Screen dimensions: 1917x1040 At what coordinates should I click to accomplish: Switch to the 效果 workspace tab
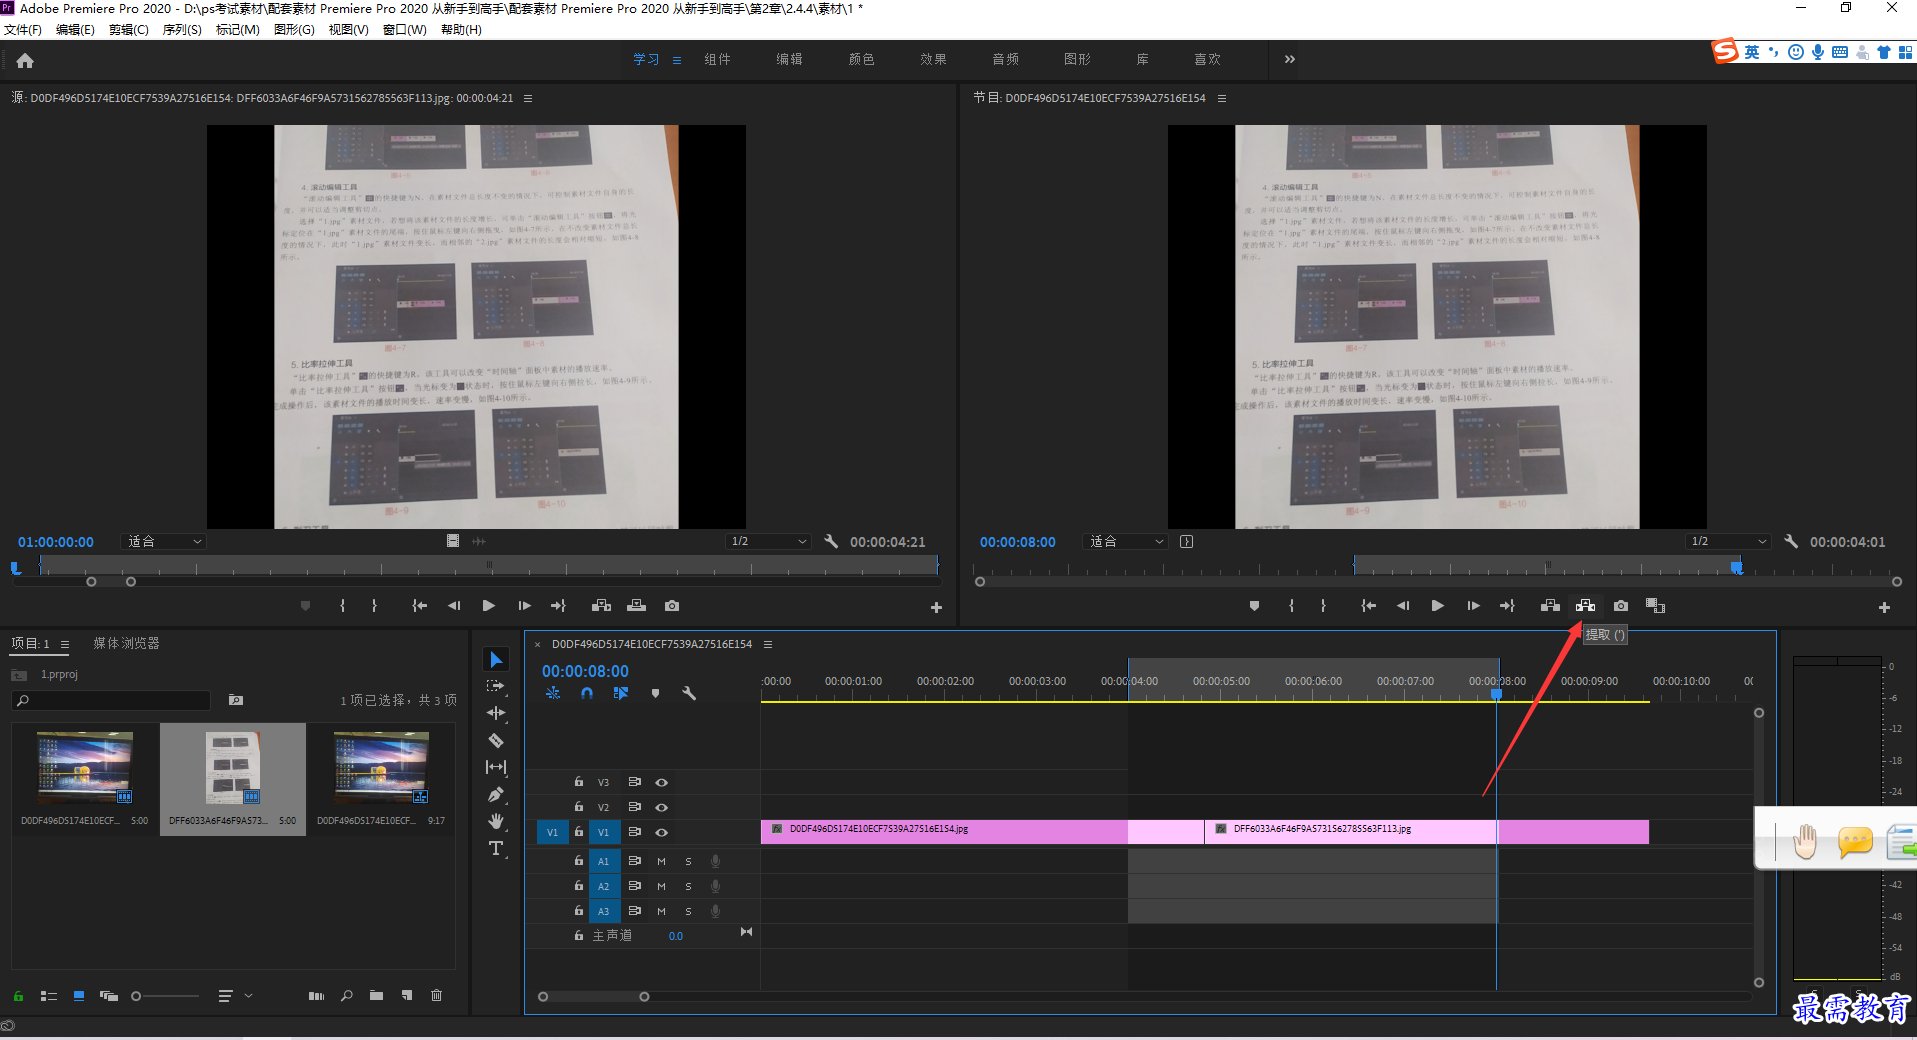click(933, 59)
